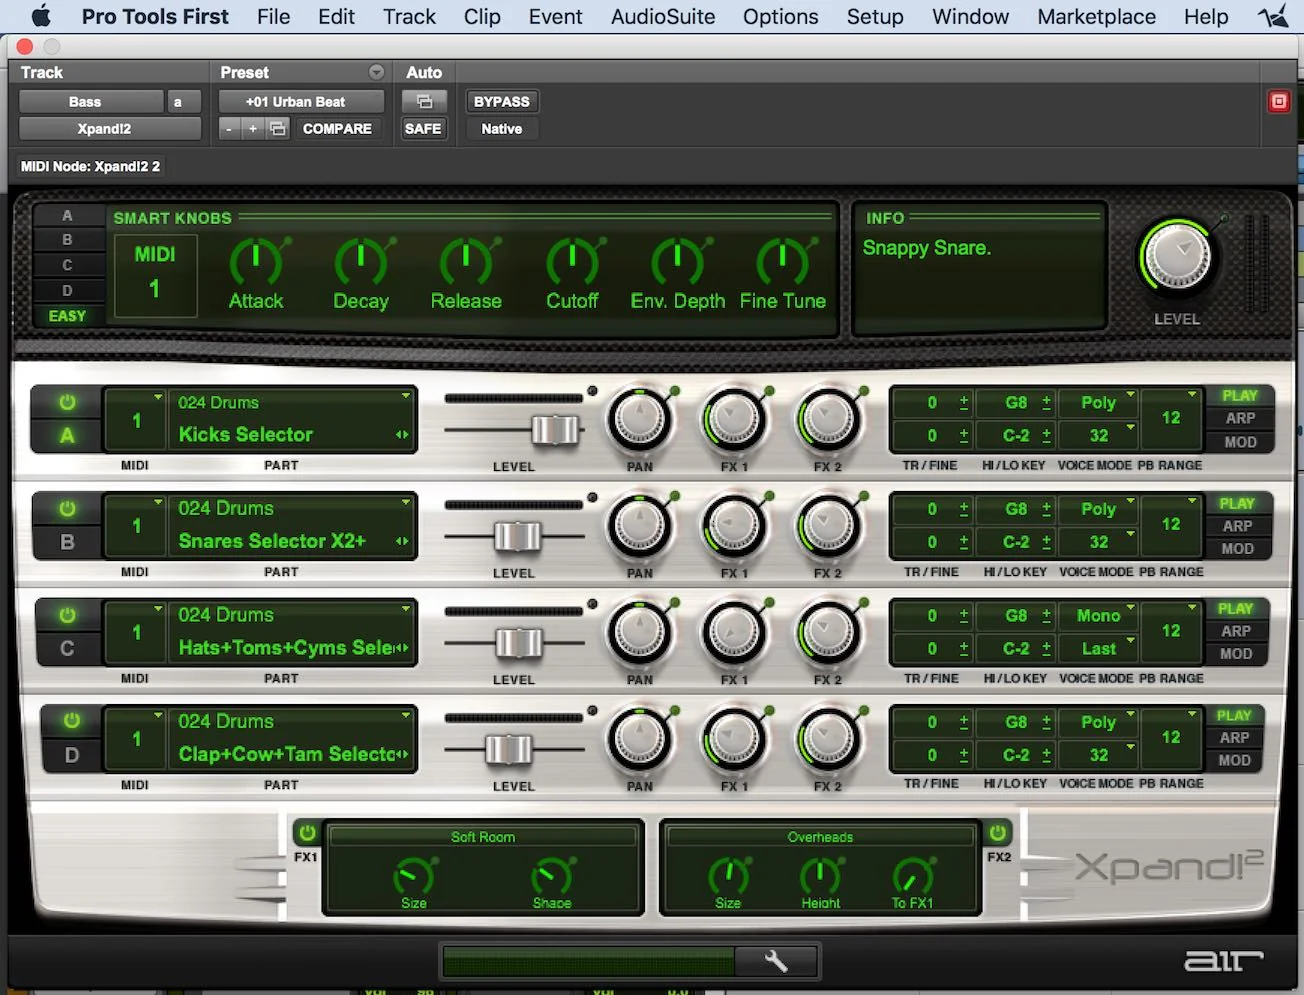The image size is (1304, 995).
Task: Select next preset with plus button
Action: point(253,129)
